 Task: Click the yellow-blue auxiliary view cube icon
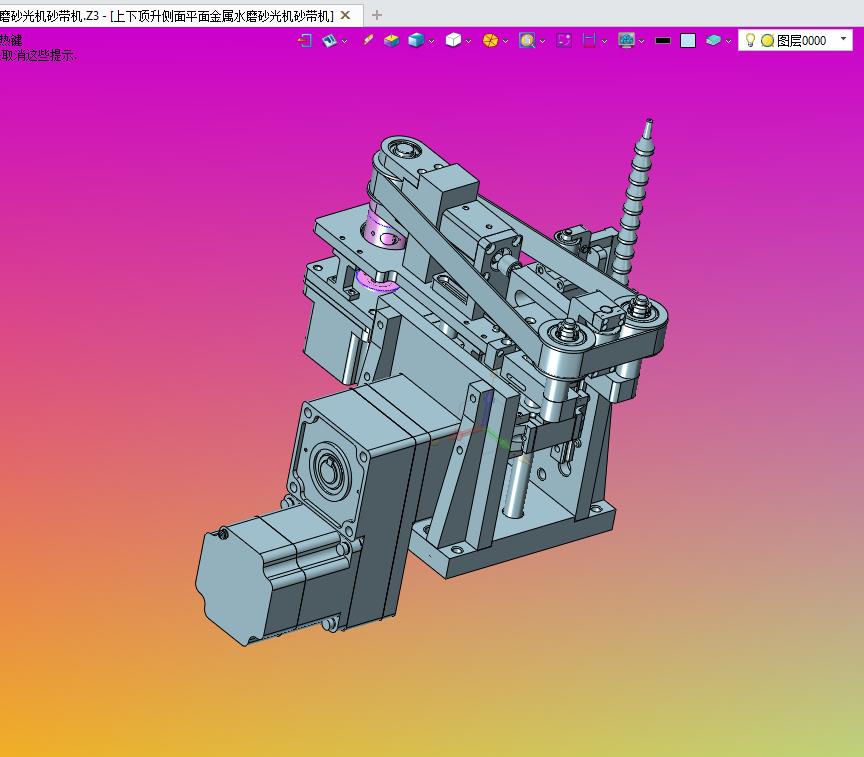pyautogui.click(x=392, y=40)
